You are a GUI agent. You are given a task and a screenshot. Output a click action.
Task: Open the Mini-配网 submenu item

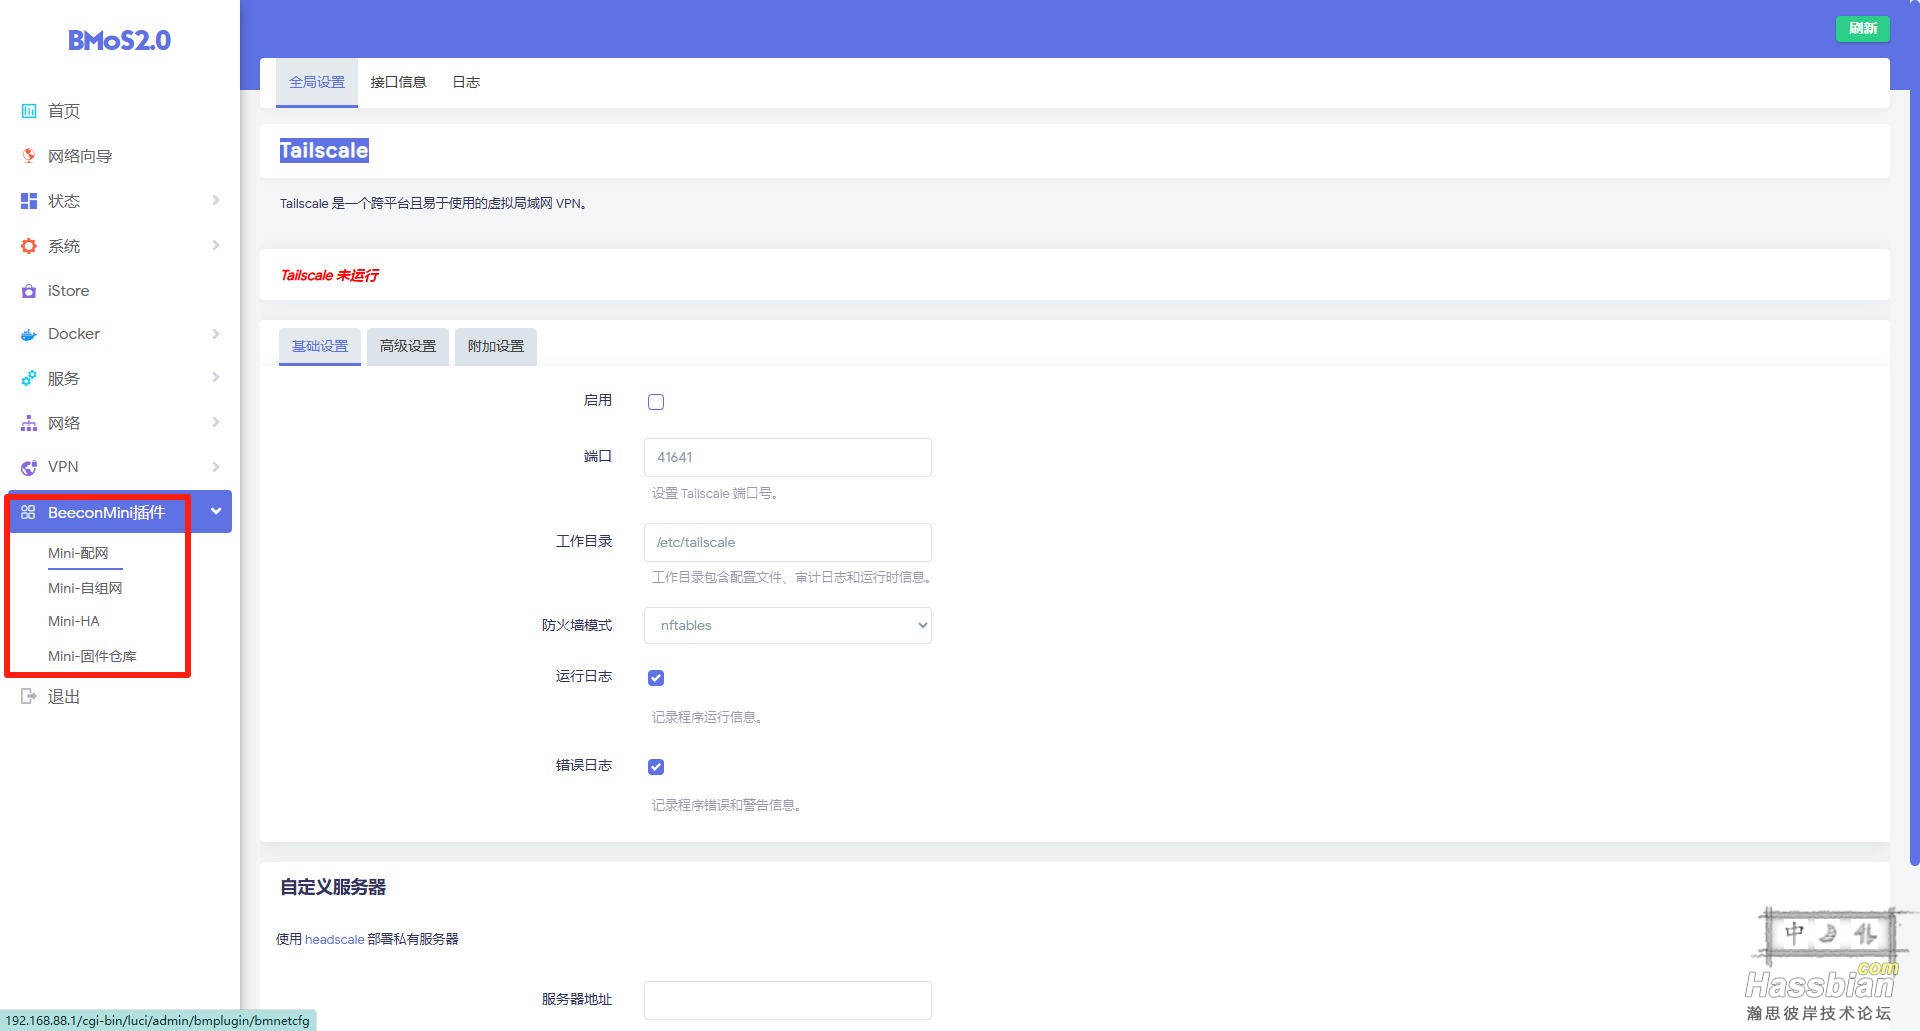(x=78, y=553)
